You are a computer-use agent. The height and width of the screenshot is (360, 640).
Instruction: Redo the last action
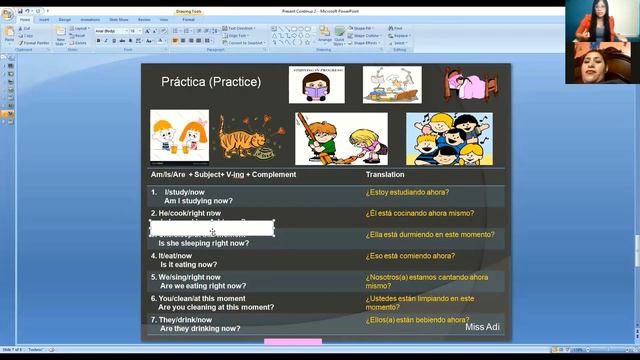pos(38,11)
